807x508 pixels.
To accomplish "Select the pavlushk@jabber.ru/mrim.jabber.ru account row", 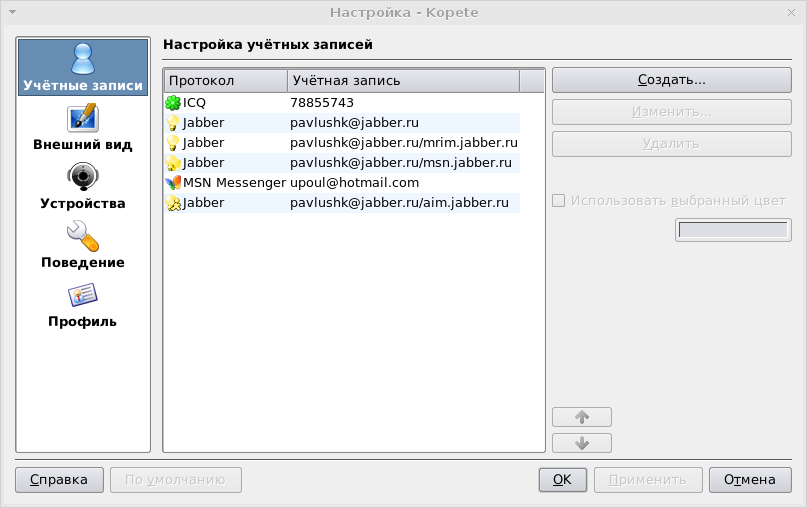I will tap(403, 143).
